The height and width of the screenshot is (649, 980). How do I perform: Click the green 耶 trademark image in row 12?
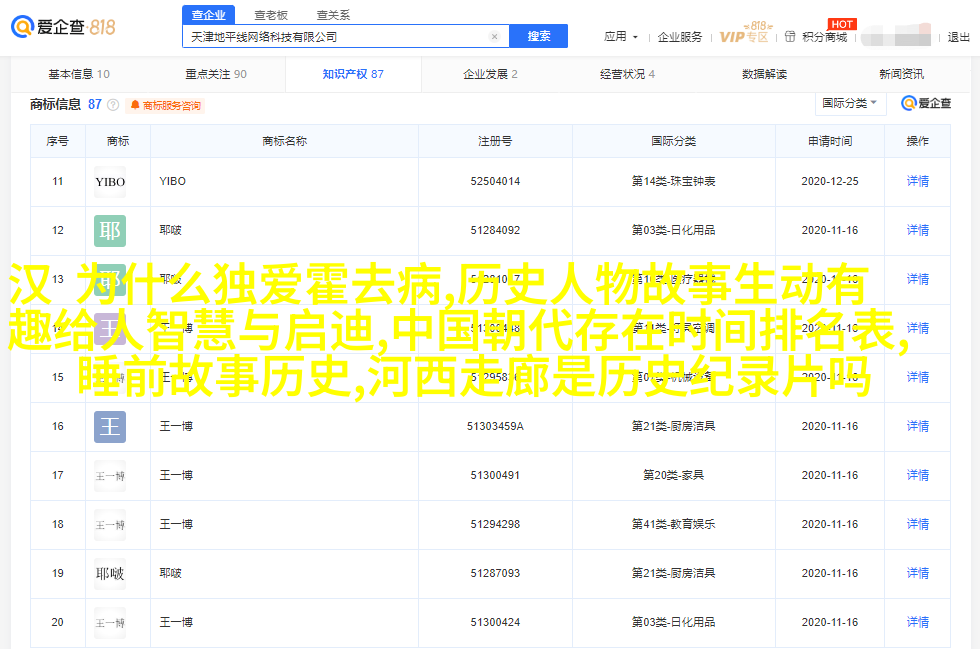tap(110, 231)
